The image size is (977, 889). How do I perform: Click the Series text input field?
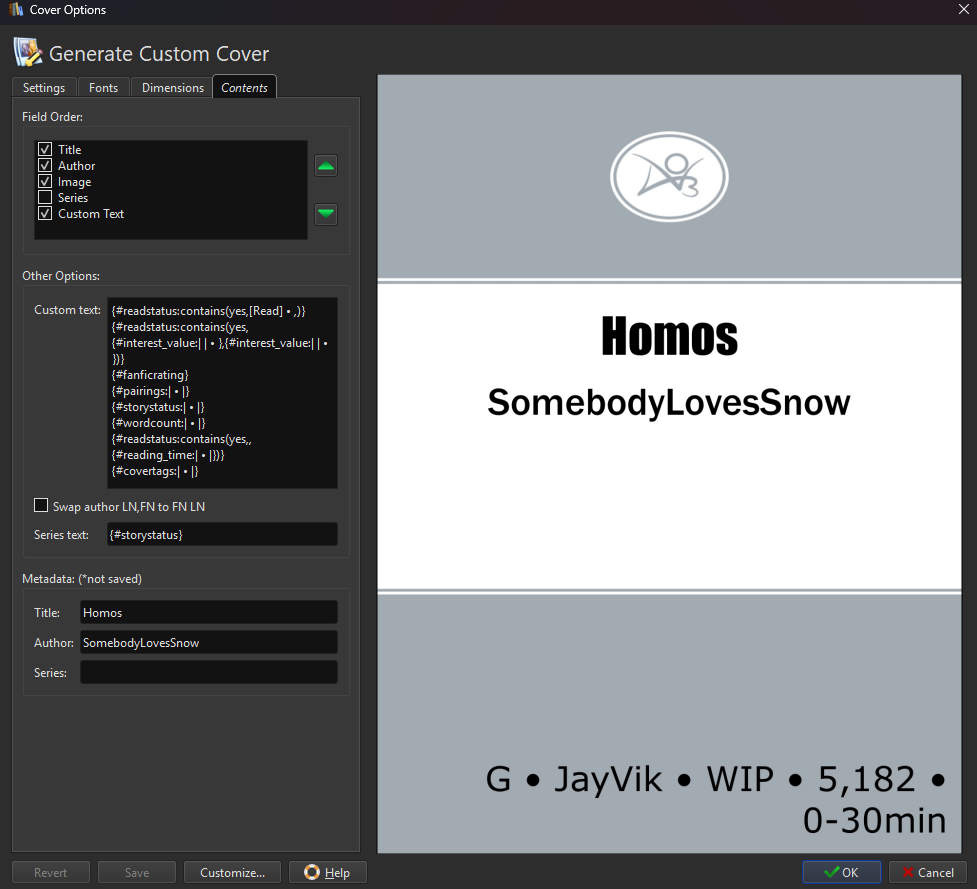(x=222, y=535)
